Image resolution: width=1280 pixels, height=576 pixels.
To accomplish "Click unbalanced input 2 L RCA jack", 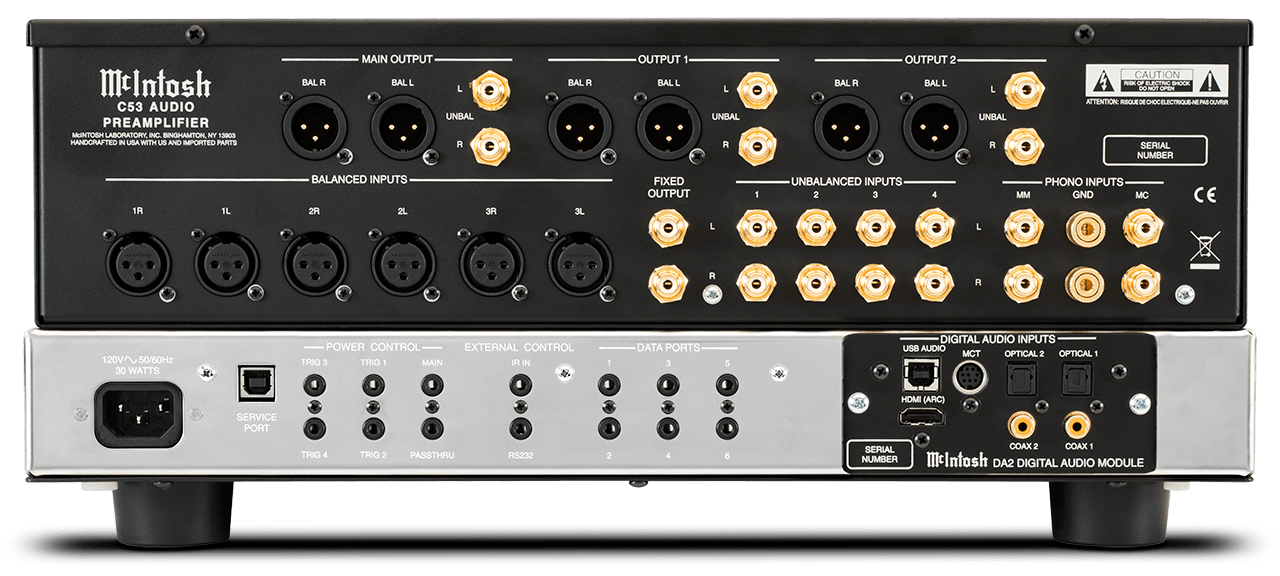I will (815, 229).
